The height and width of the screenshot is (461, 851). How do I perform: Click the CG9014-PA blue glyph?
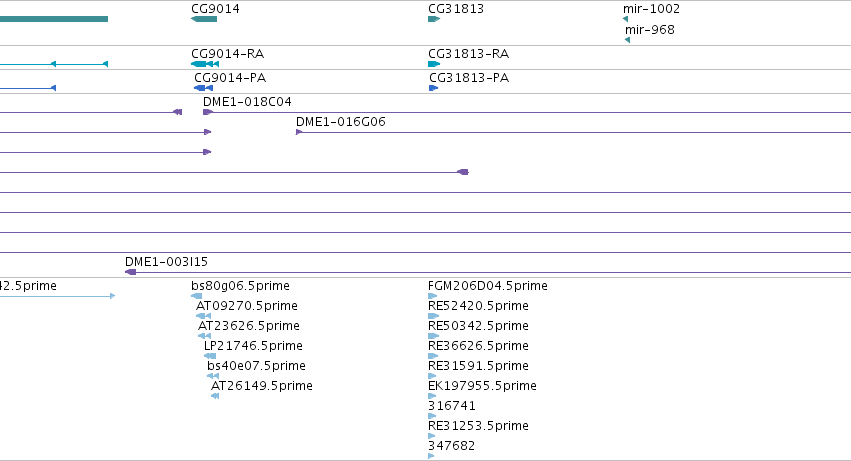point(204,88)
